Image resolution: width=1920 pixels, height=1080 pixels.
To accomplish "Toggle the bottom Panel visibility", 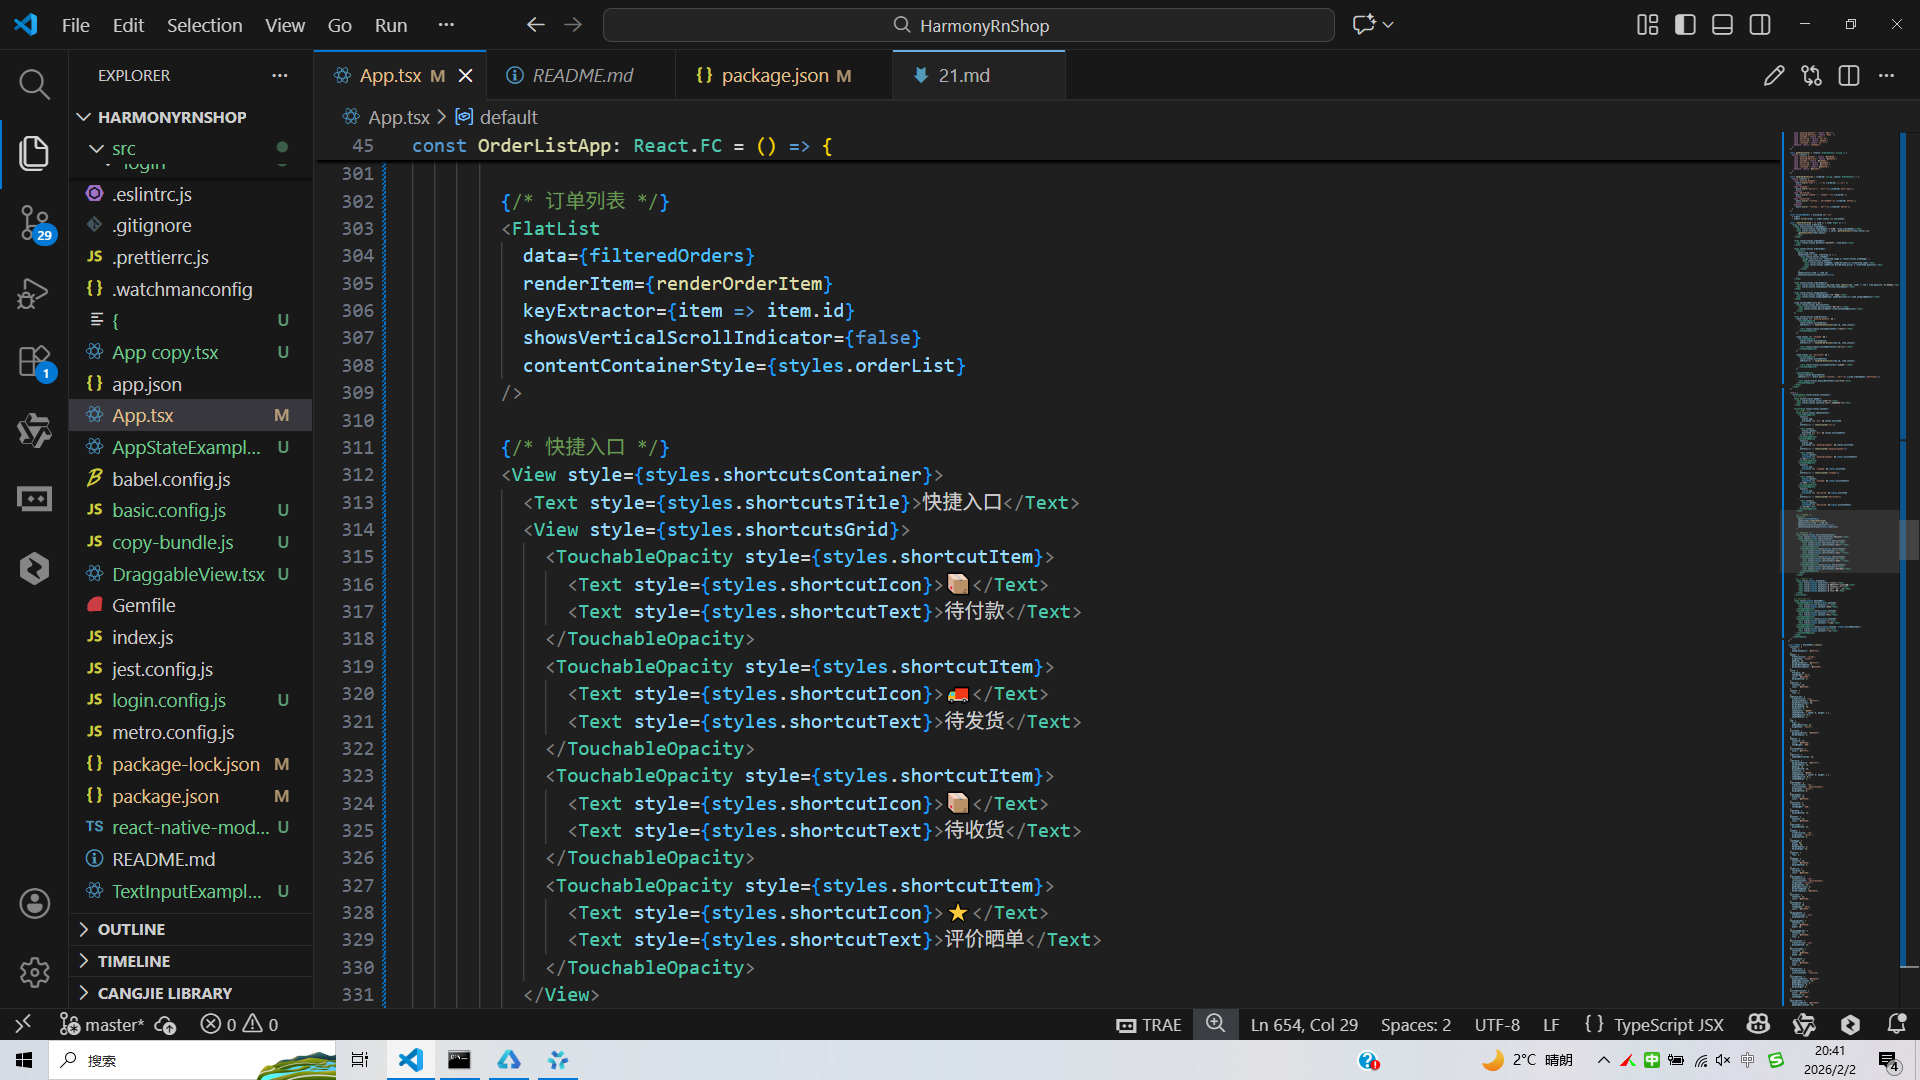I will pyautogui.click(x=1722, y=25).
